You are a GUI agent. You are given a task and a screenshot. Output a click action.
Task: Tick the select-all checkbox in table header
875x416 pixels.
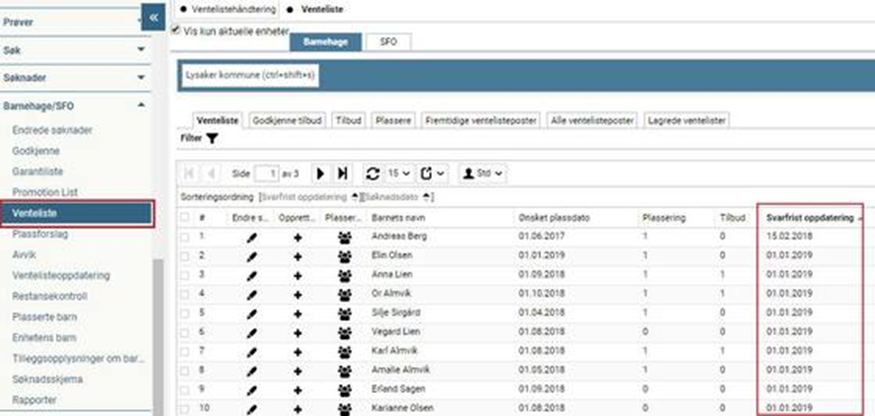tap(184, 217)
